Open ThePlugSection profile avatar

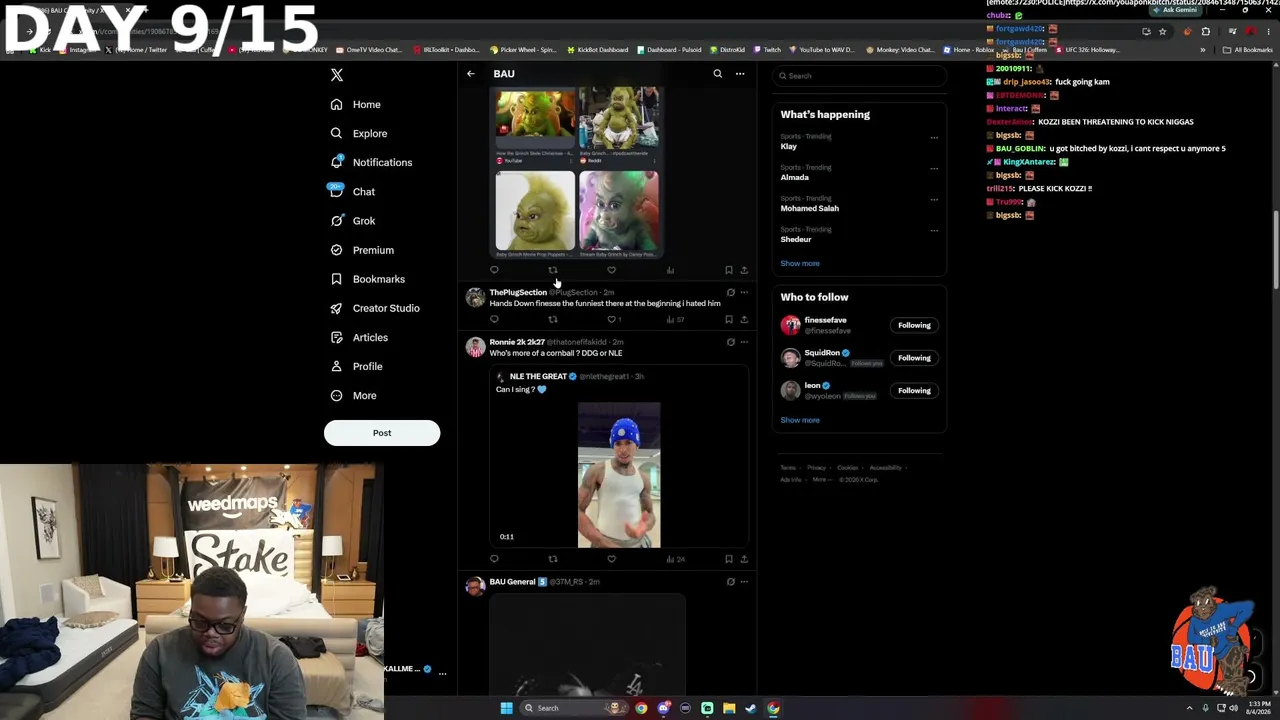(475, 297)
